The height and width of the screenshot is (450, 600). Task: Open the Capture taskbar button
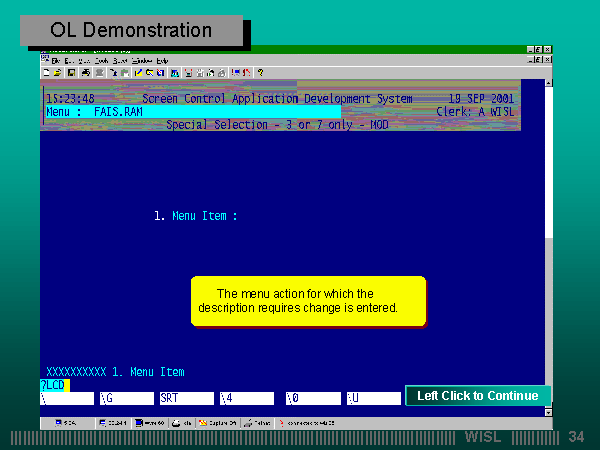(217, 423)
